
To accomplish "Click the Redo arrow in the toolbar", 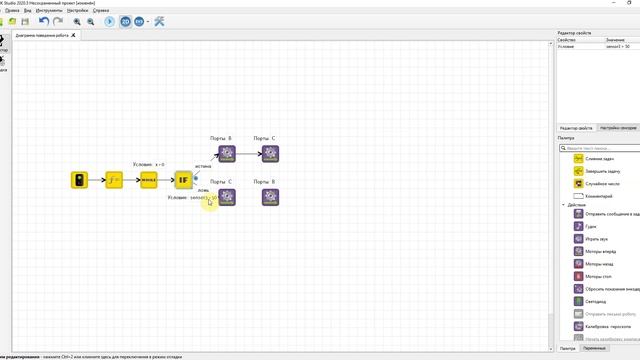I will (x=58, y=21).
